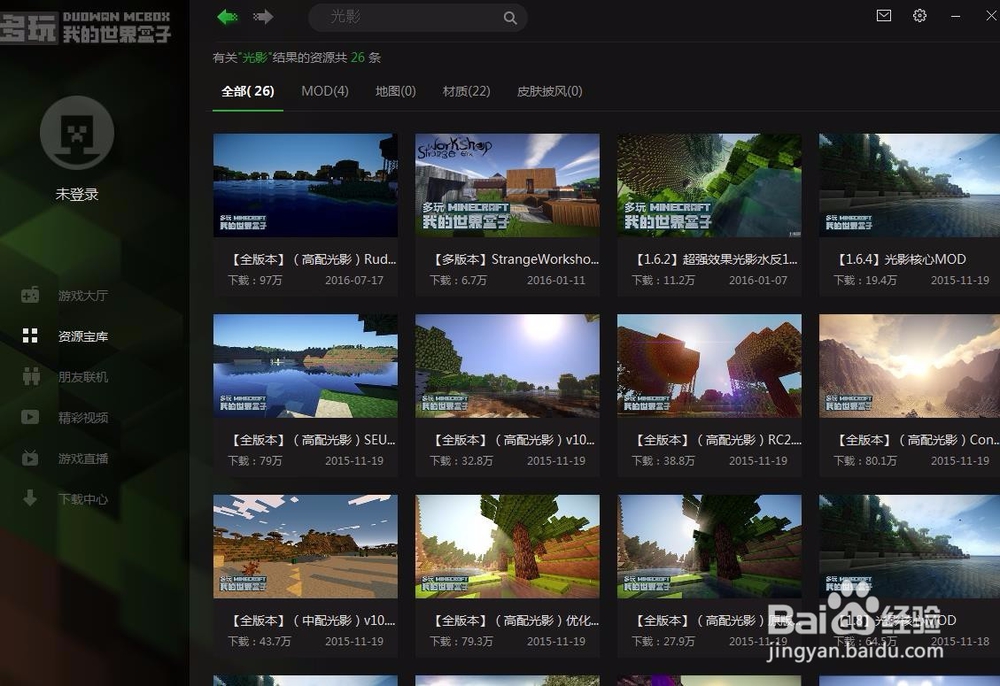The height and width of the screenshot is (686, 1000).
Task: Click title 【全版本】（高配光影）RC2...
Action: [x=717, y=440]
